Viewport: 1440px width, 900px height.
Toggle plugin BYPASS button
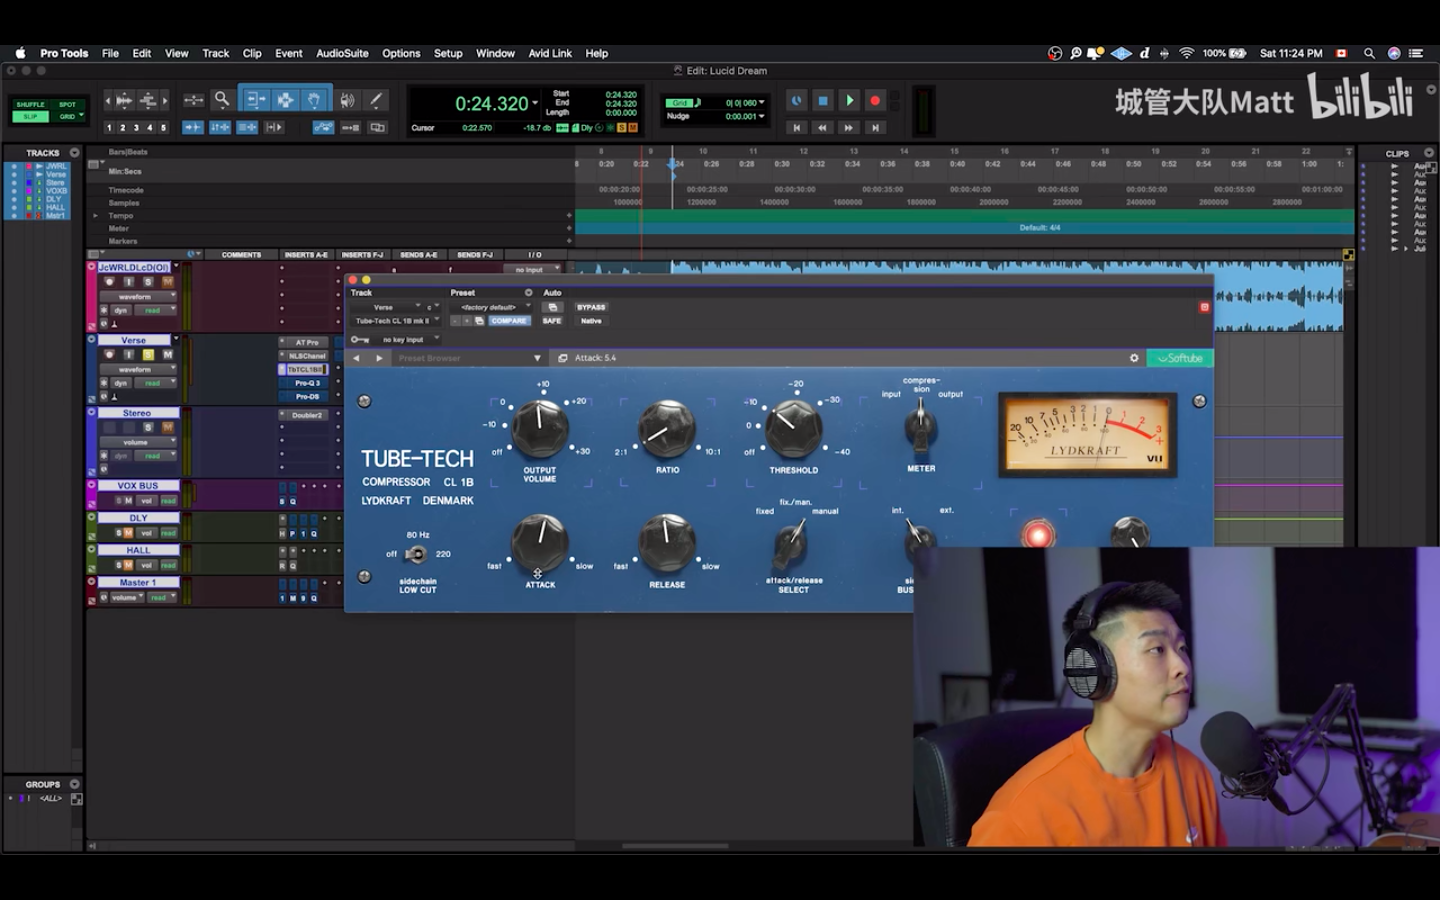tap(591, 307)
